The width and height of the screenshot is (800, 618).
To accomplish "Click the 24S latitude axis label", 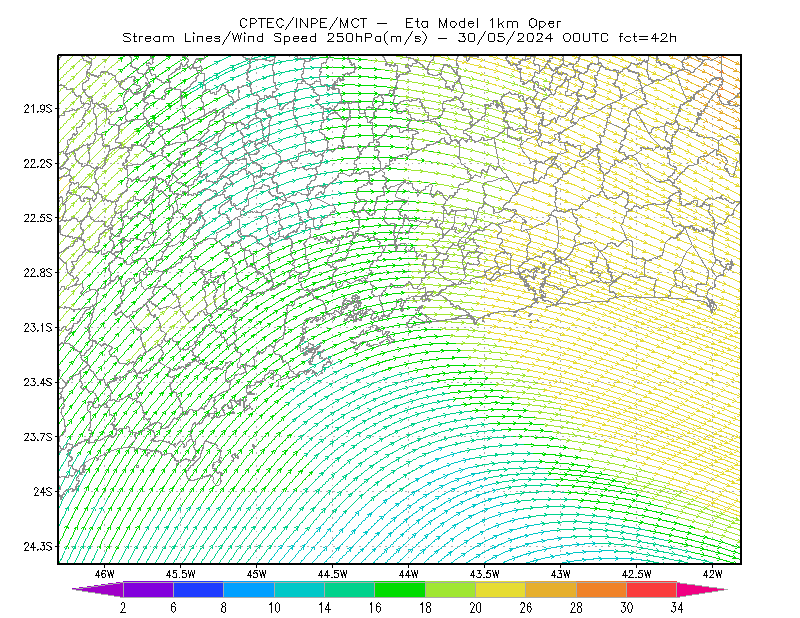I will click(43, 491).
